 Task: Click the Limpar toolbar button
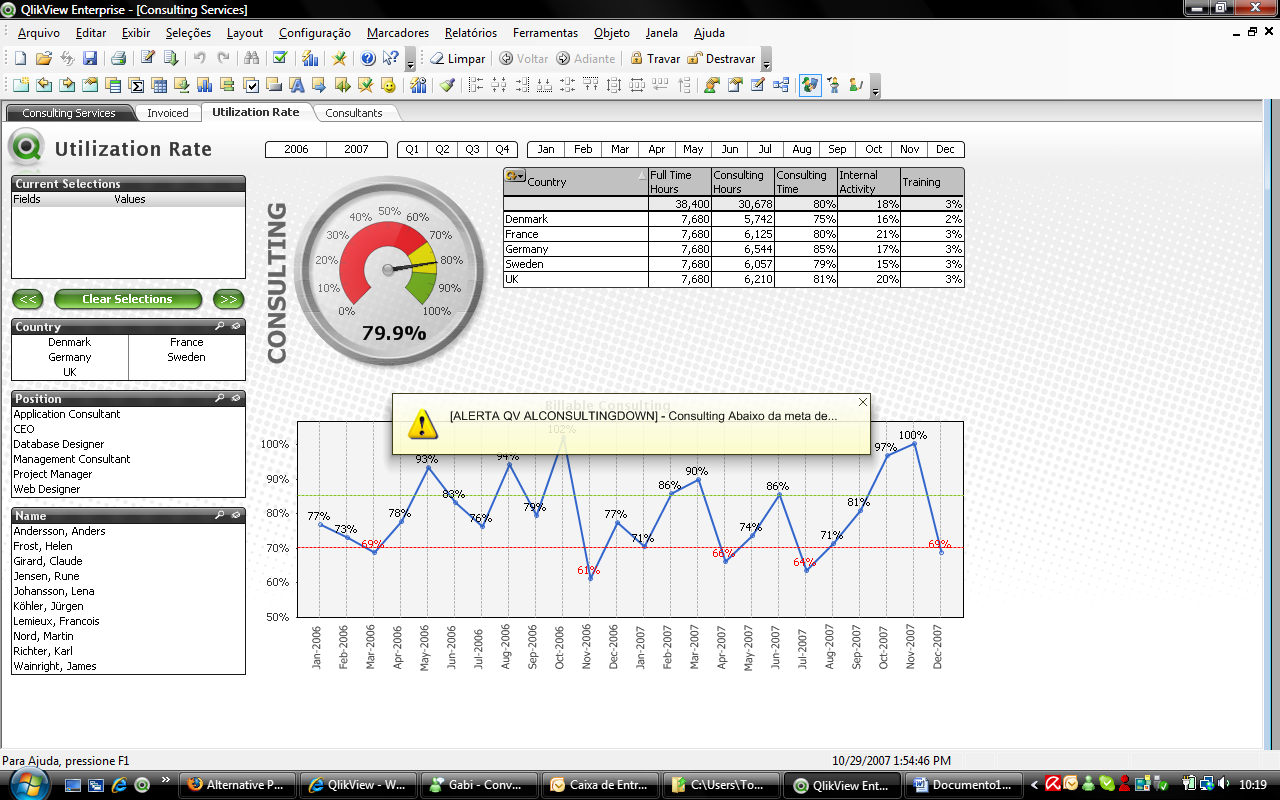[x=458, y=59]
